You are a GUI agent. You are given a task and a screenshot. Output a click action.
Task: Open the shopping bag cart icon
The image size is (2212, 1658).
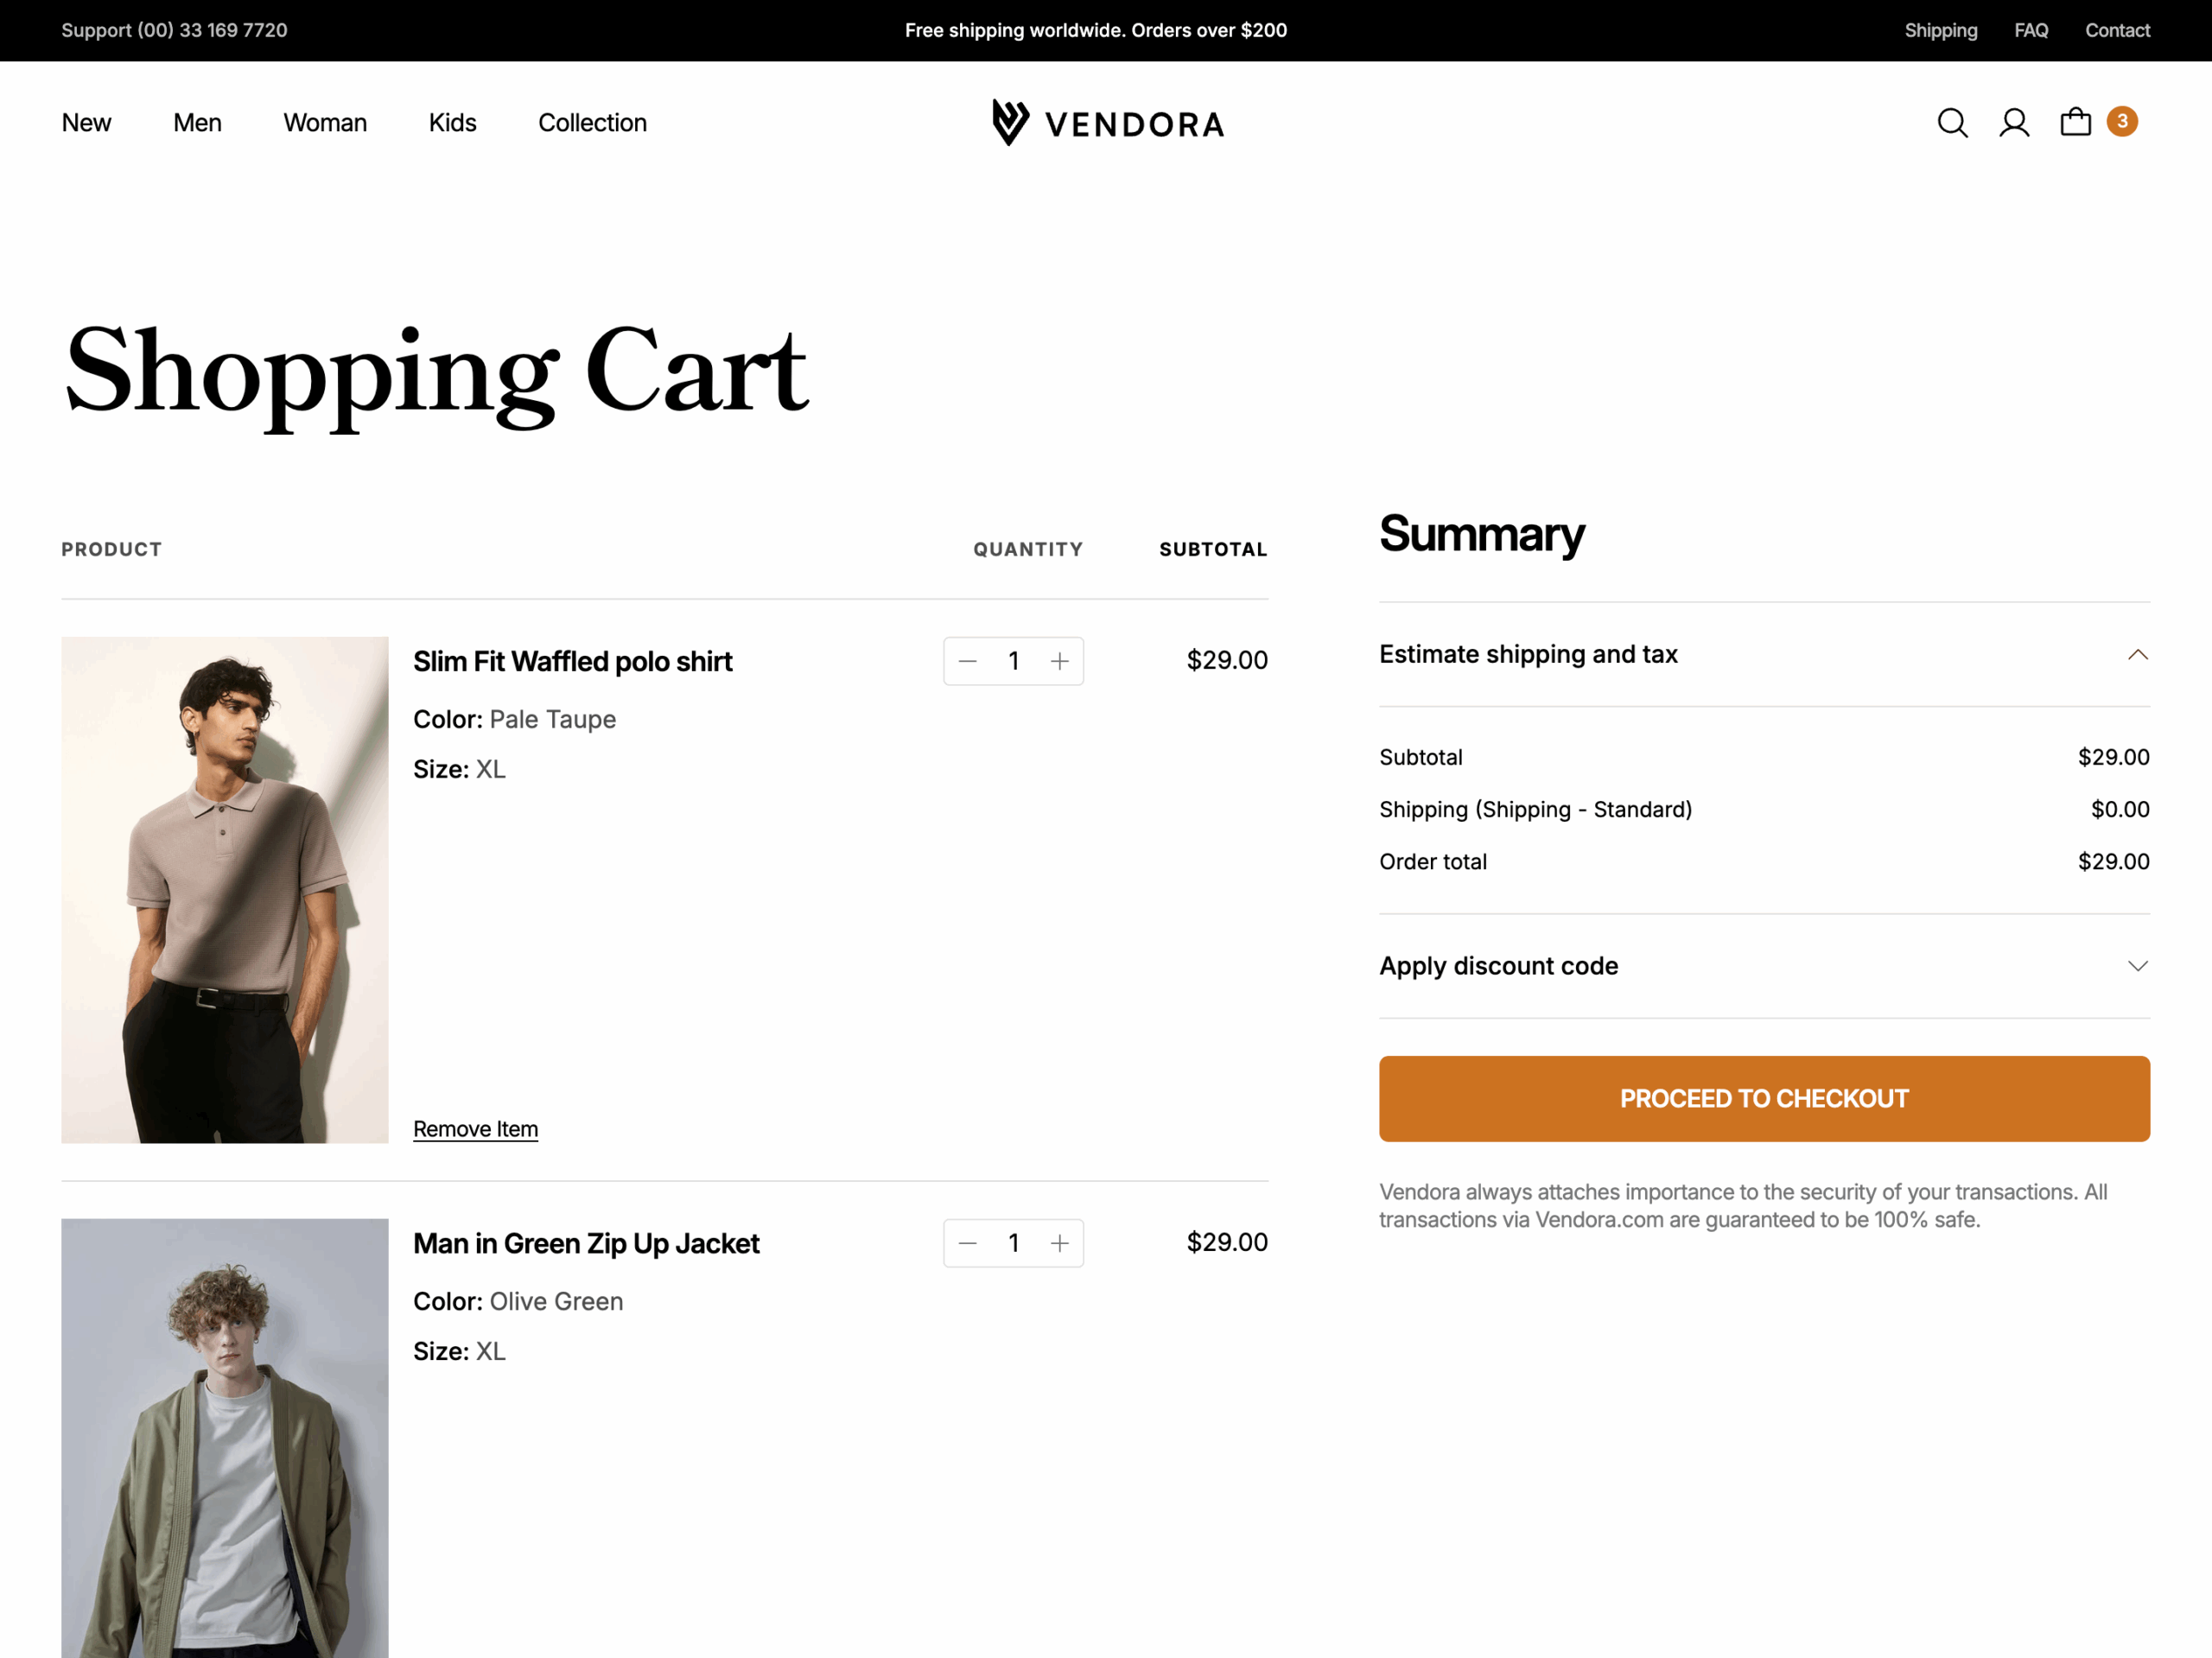point(2076,122)
